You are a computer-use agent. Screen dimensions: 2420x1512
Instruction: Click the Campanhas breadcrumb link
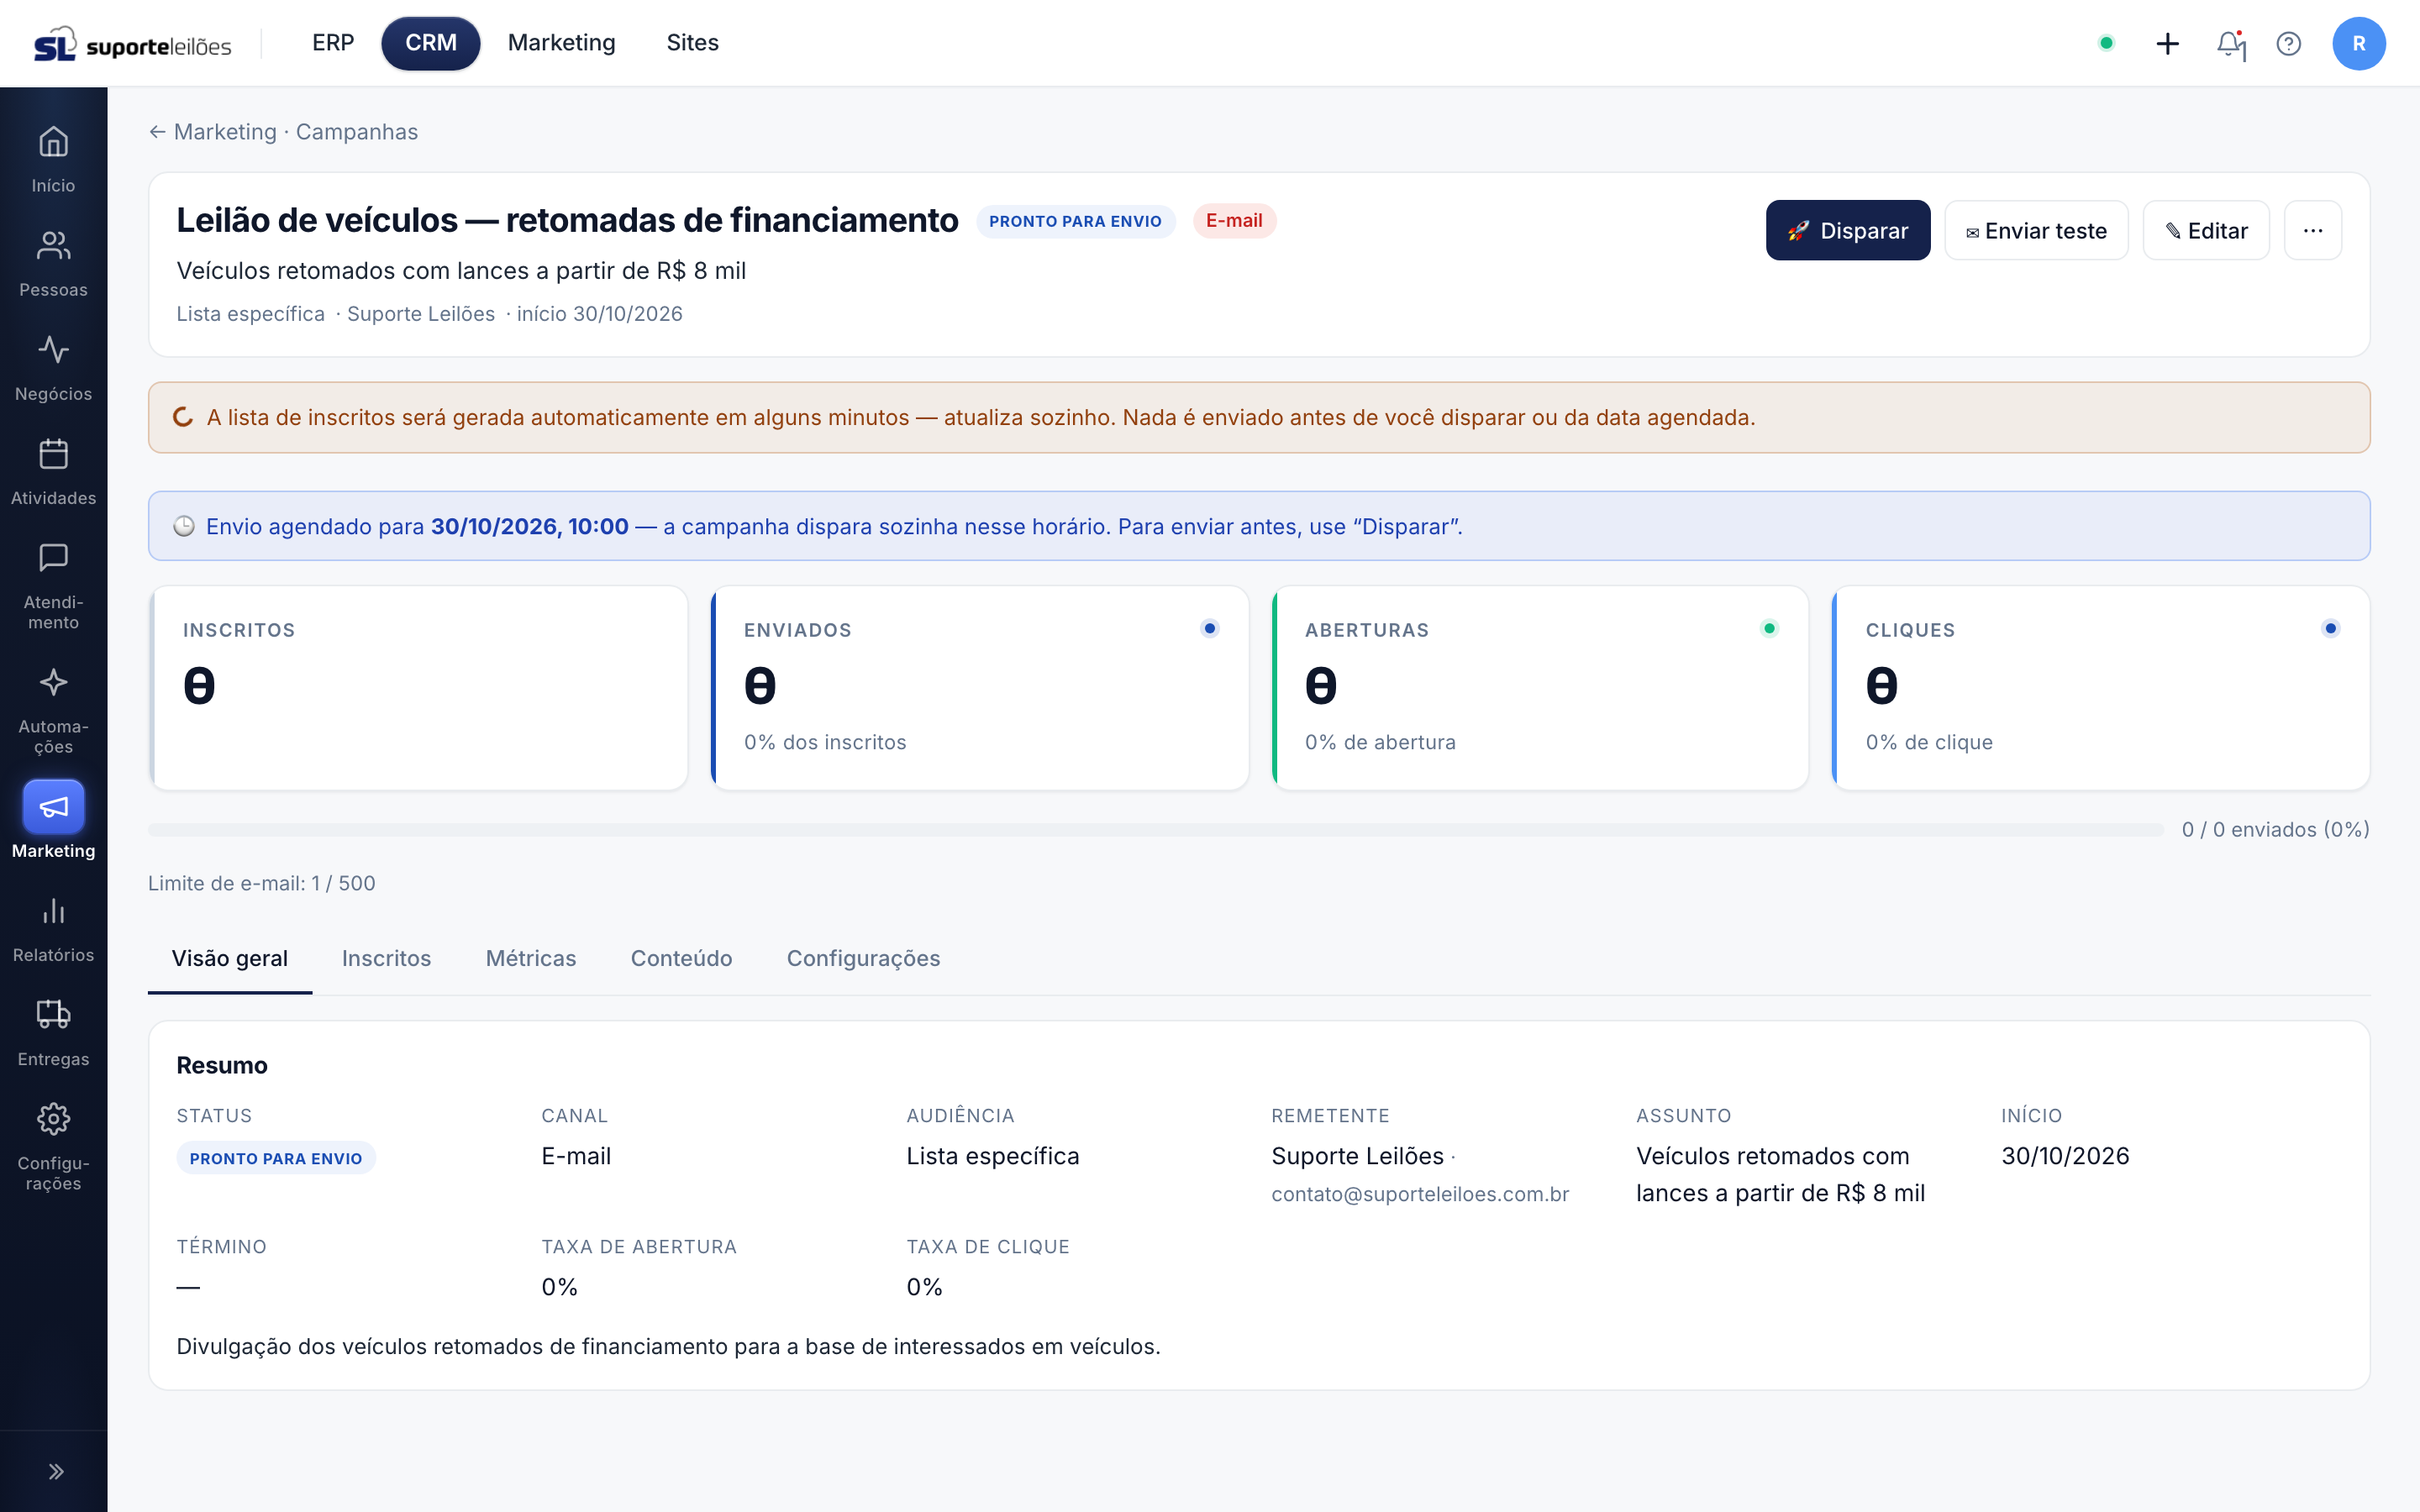click(356, 132)
